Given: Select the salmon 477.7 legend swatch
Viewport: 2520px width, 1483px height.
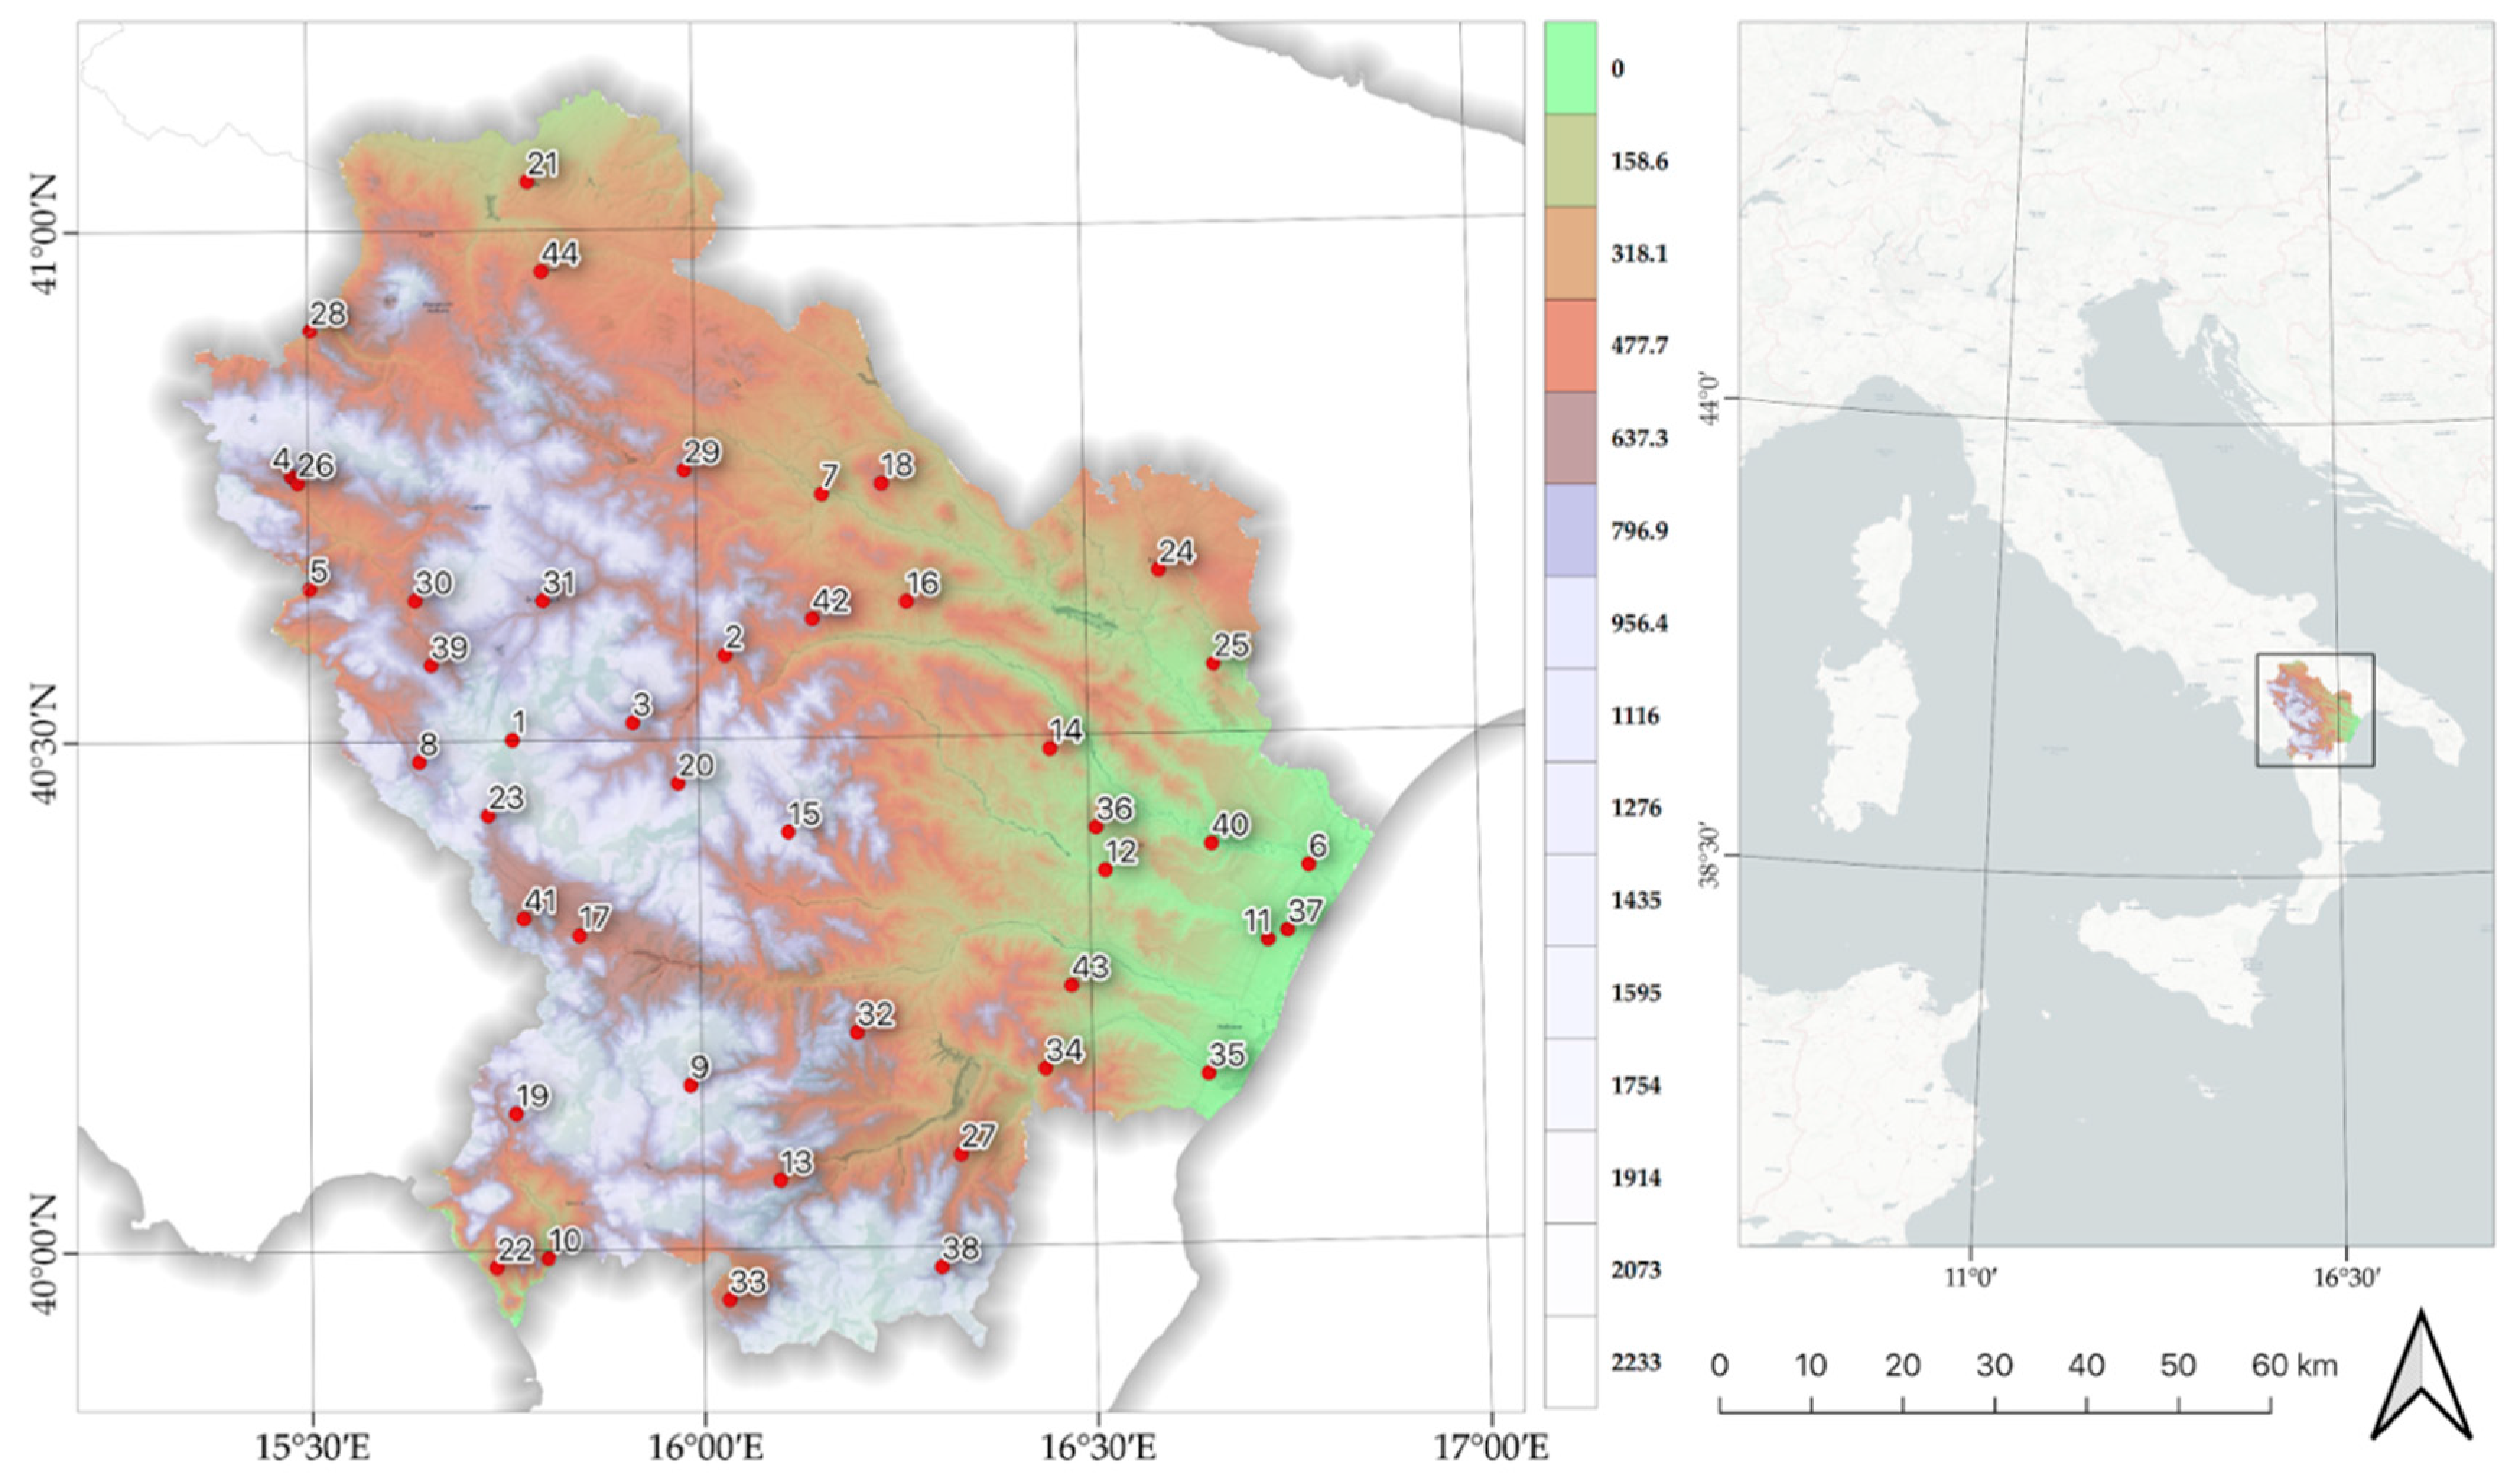Looking at the screenshot, I should 1570,345.
